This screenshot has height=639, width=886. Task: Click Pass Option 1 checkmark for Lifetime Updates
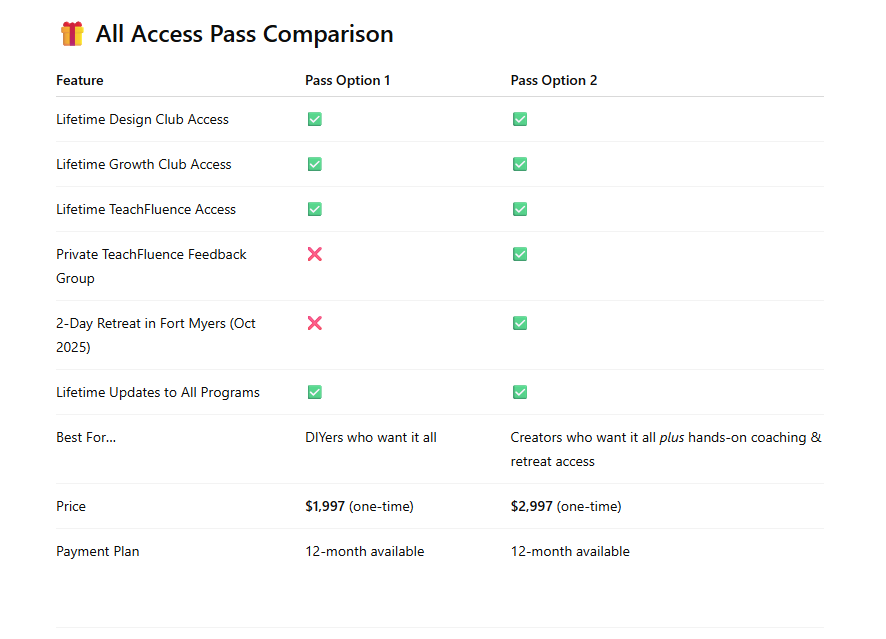[x=315, y=392]
